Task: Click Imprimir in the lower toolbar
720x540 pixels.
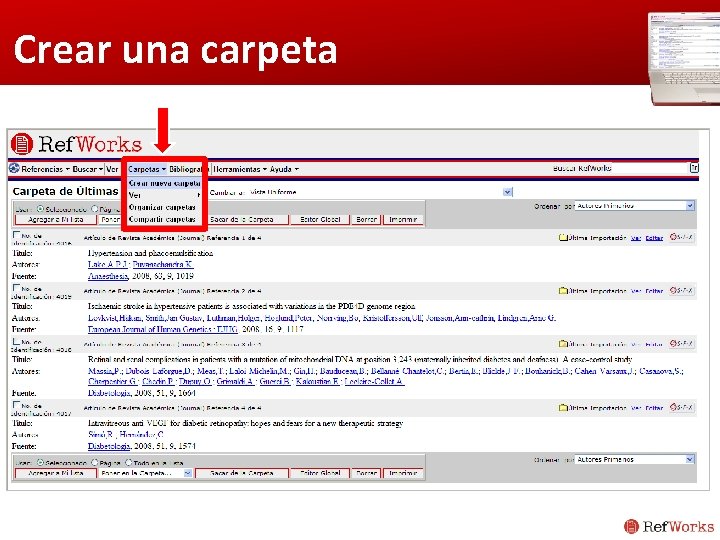Action: tap(403, 473)
